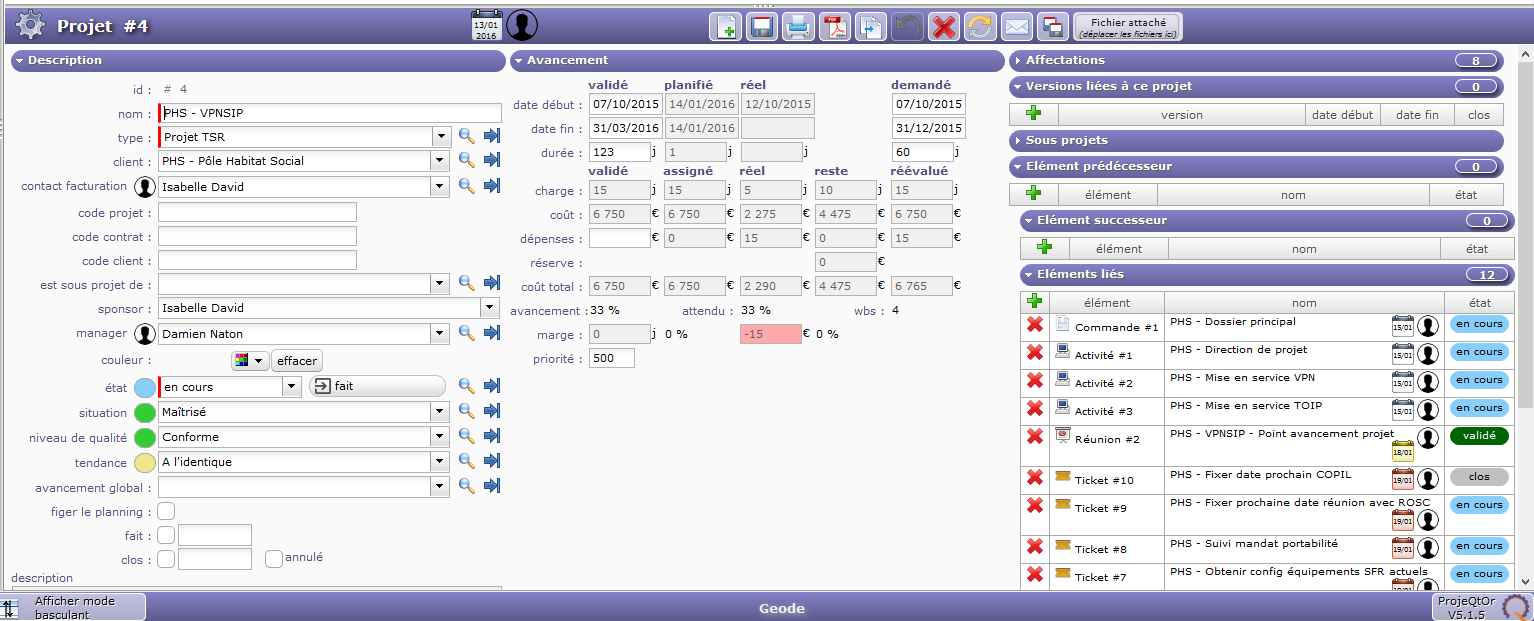Expand the Affectations section
This screenshot has height=621, width=1534.
(1065, 61)
